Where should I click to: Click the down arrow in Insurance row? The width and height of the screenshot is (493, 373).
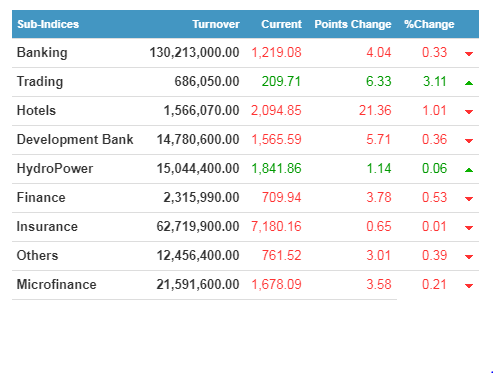click(469, 228)
